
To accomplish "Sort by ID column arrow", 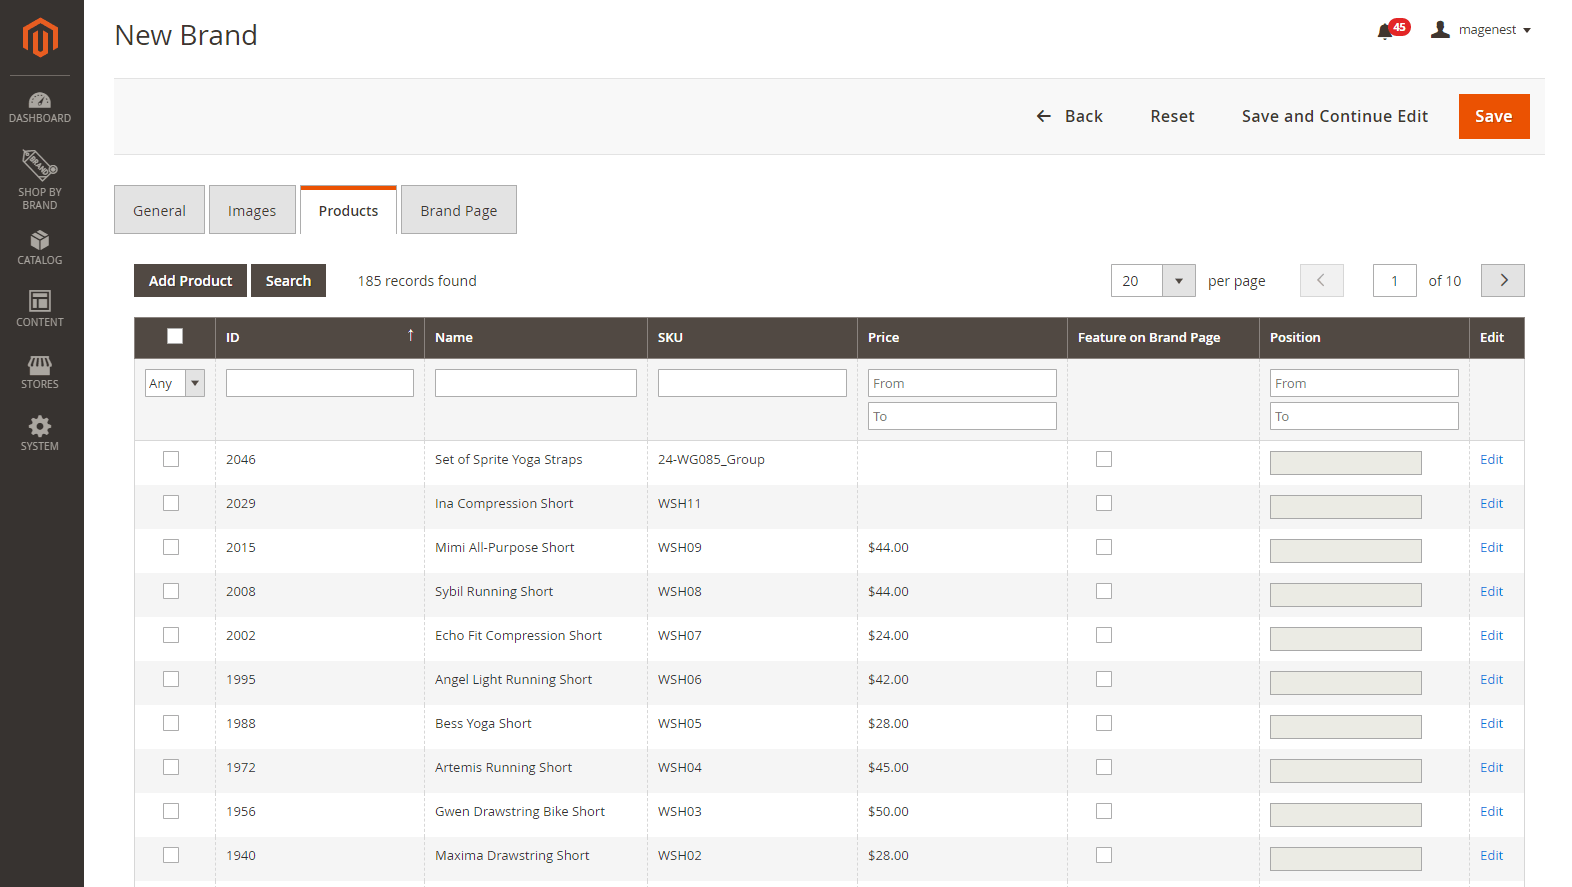I will tap(410, 336).
